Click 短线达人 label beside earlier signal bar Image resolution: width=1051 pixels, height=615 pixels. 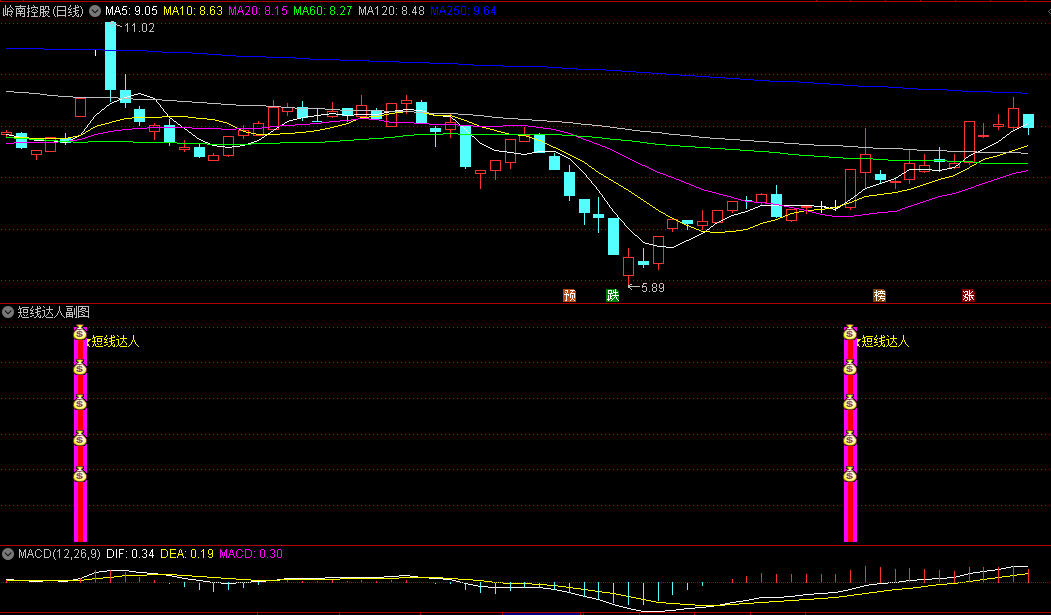(115, 342)
